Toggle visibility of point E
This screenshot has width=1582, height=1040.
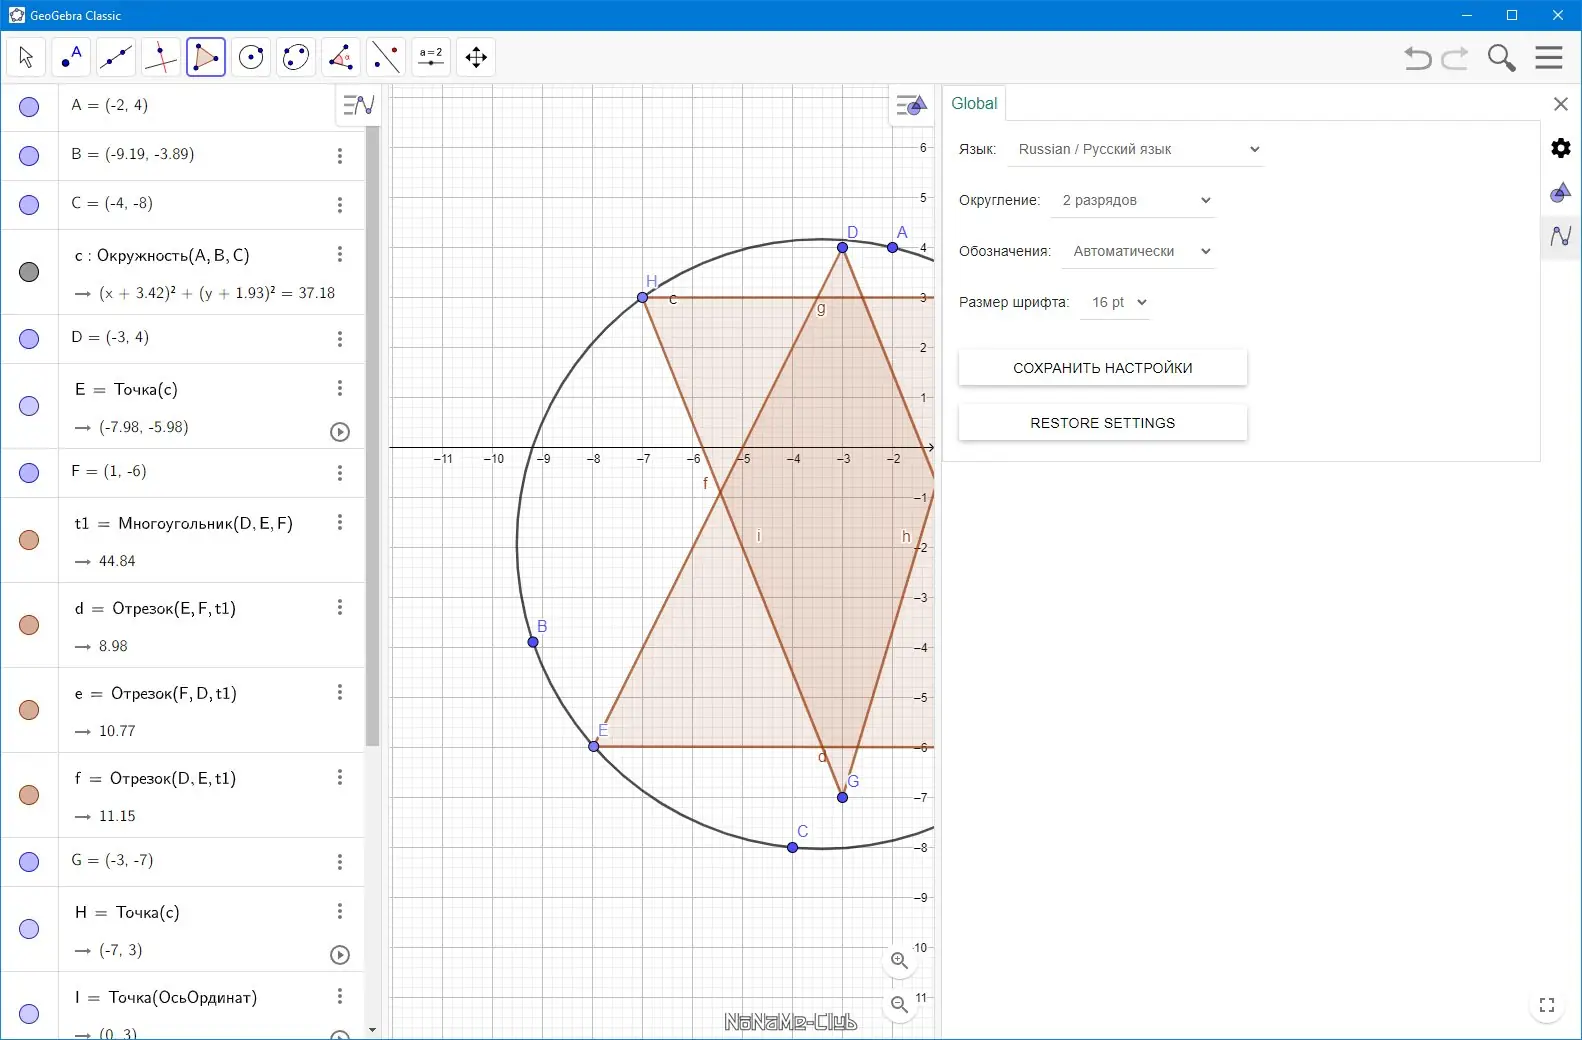tap(30, 406)
